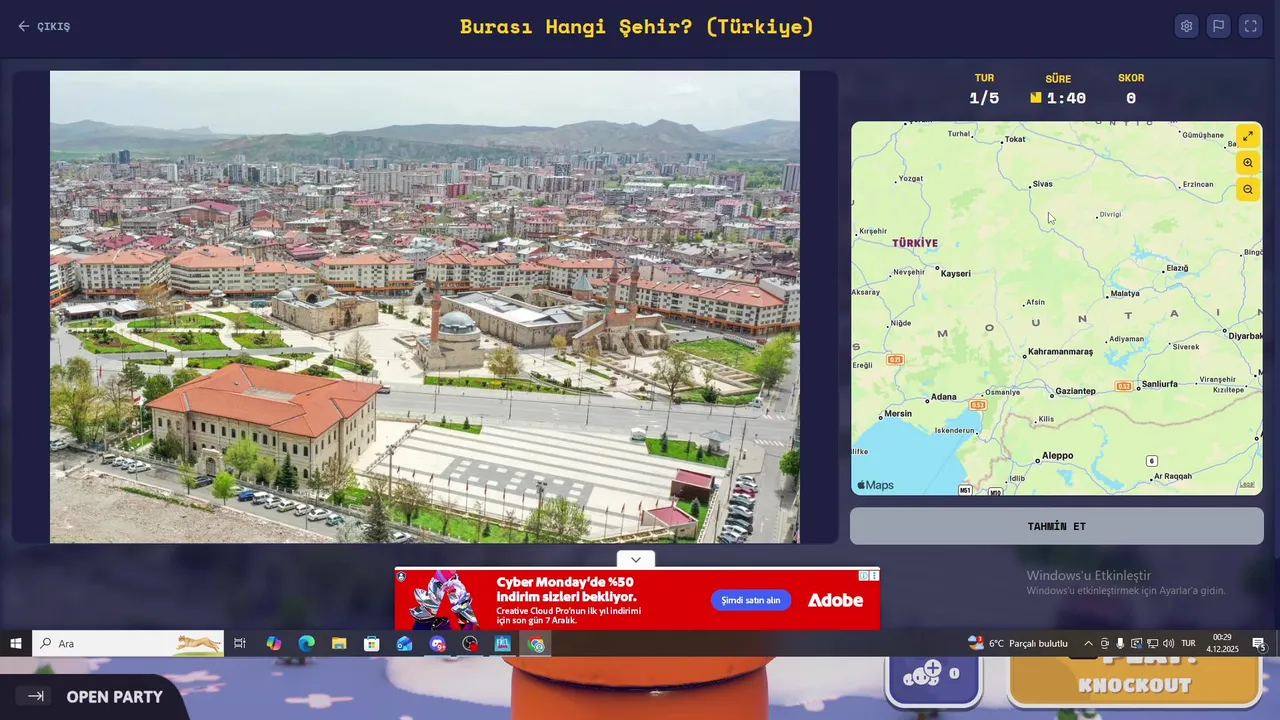Screen dimensions: 1280x720
Task: Submit guess with TAHMİN ET button
Action: (x=1056, y=526)
